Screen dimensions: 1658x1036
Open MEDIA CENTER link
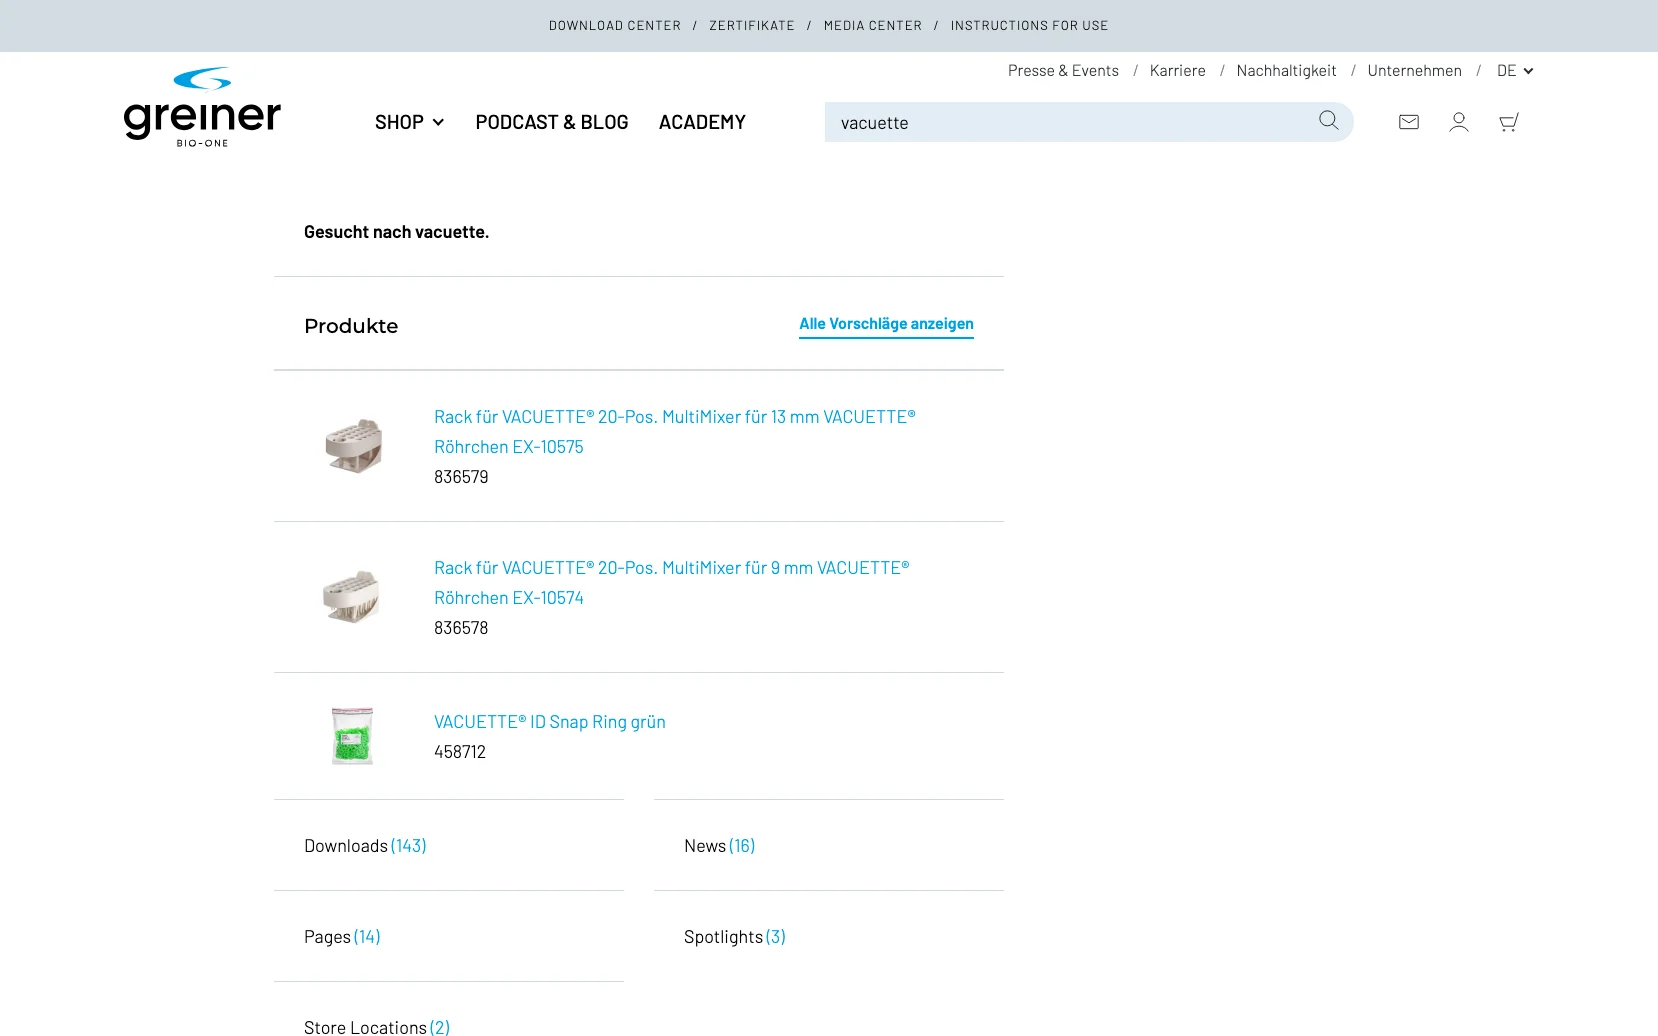873,26
